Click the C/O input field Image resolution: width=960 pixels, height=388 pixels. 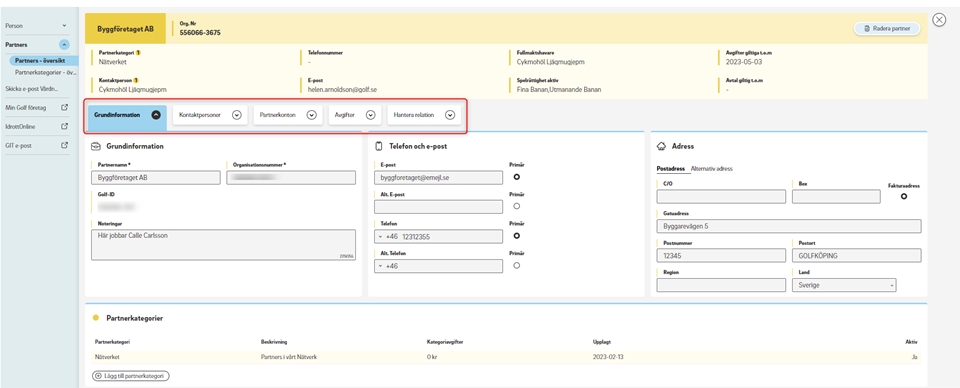[x=721, y=196]
